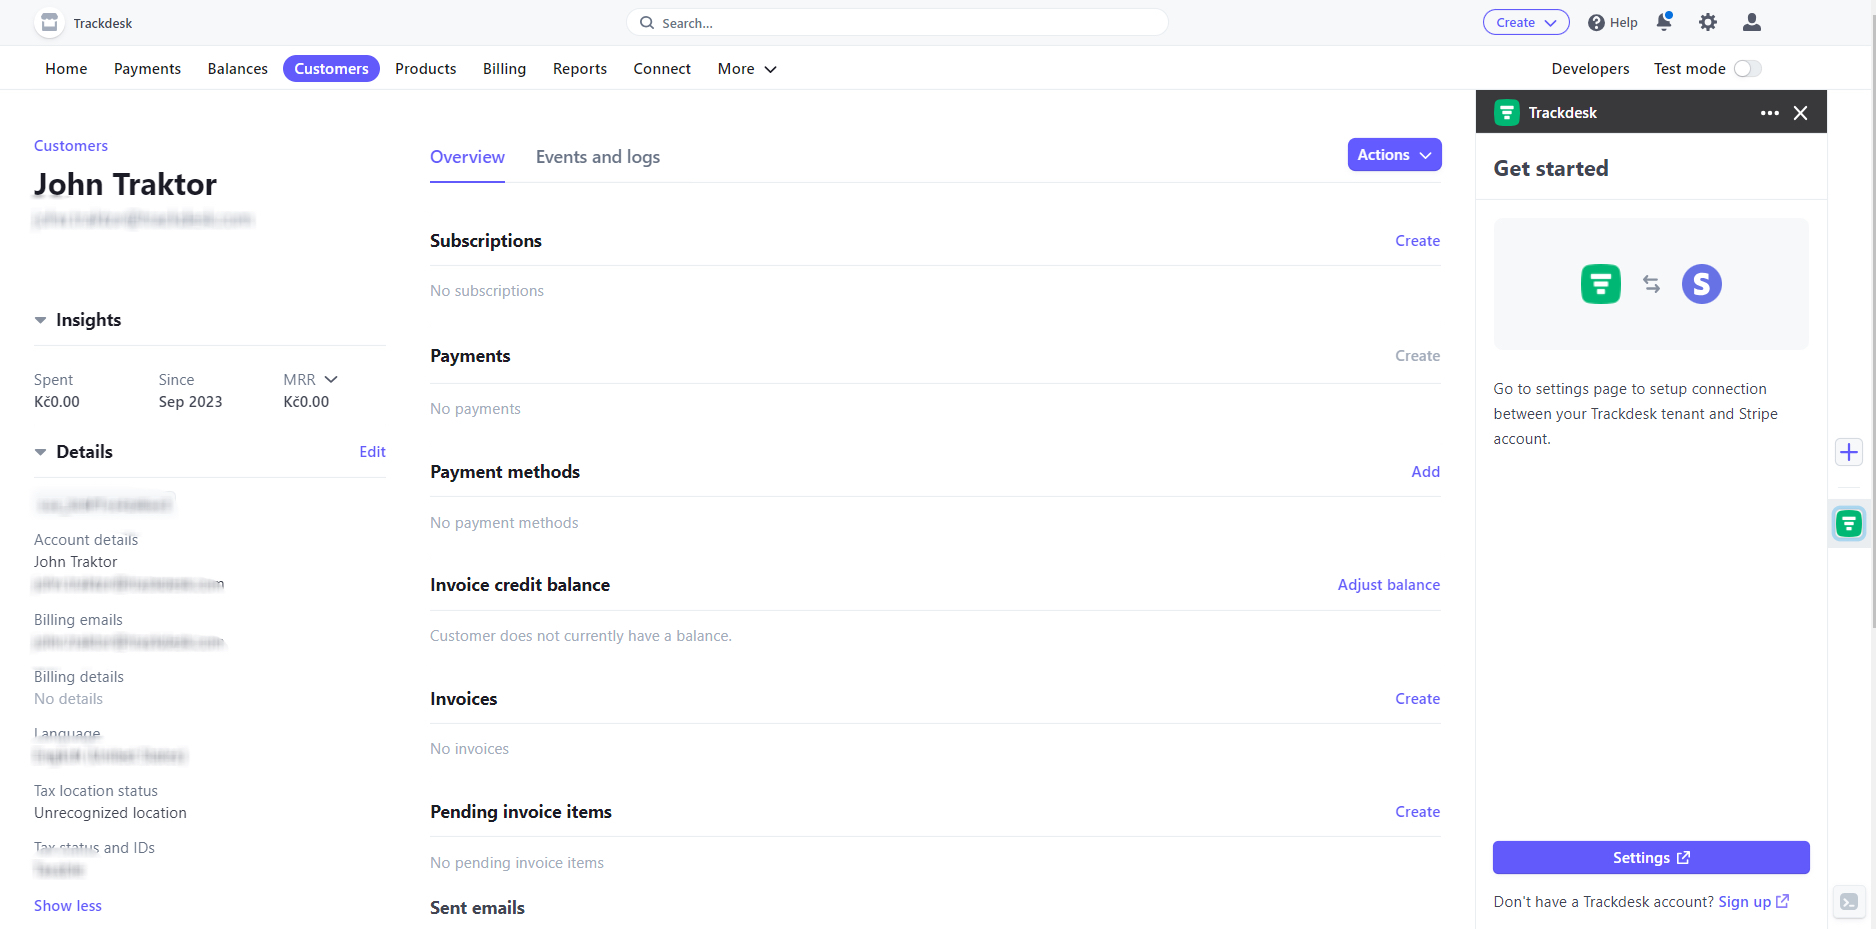1876x929 pixels.
Task: Open the notifications bell icon
Action: click(x=1663, y=21)
